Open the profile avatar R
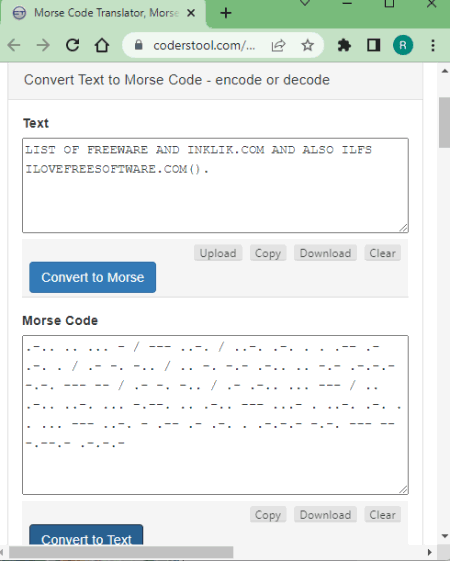 click(x=403, y=45)
